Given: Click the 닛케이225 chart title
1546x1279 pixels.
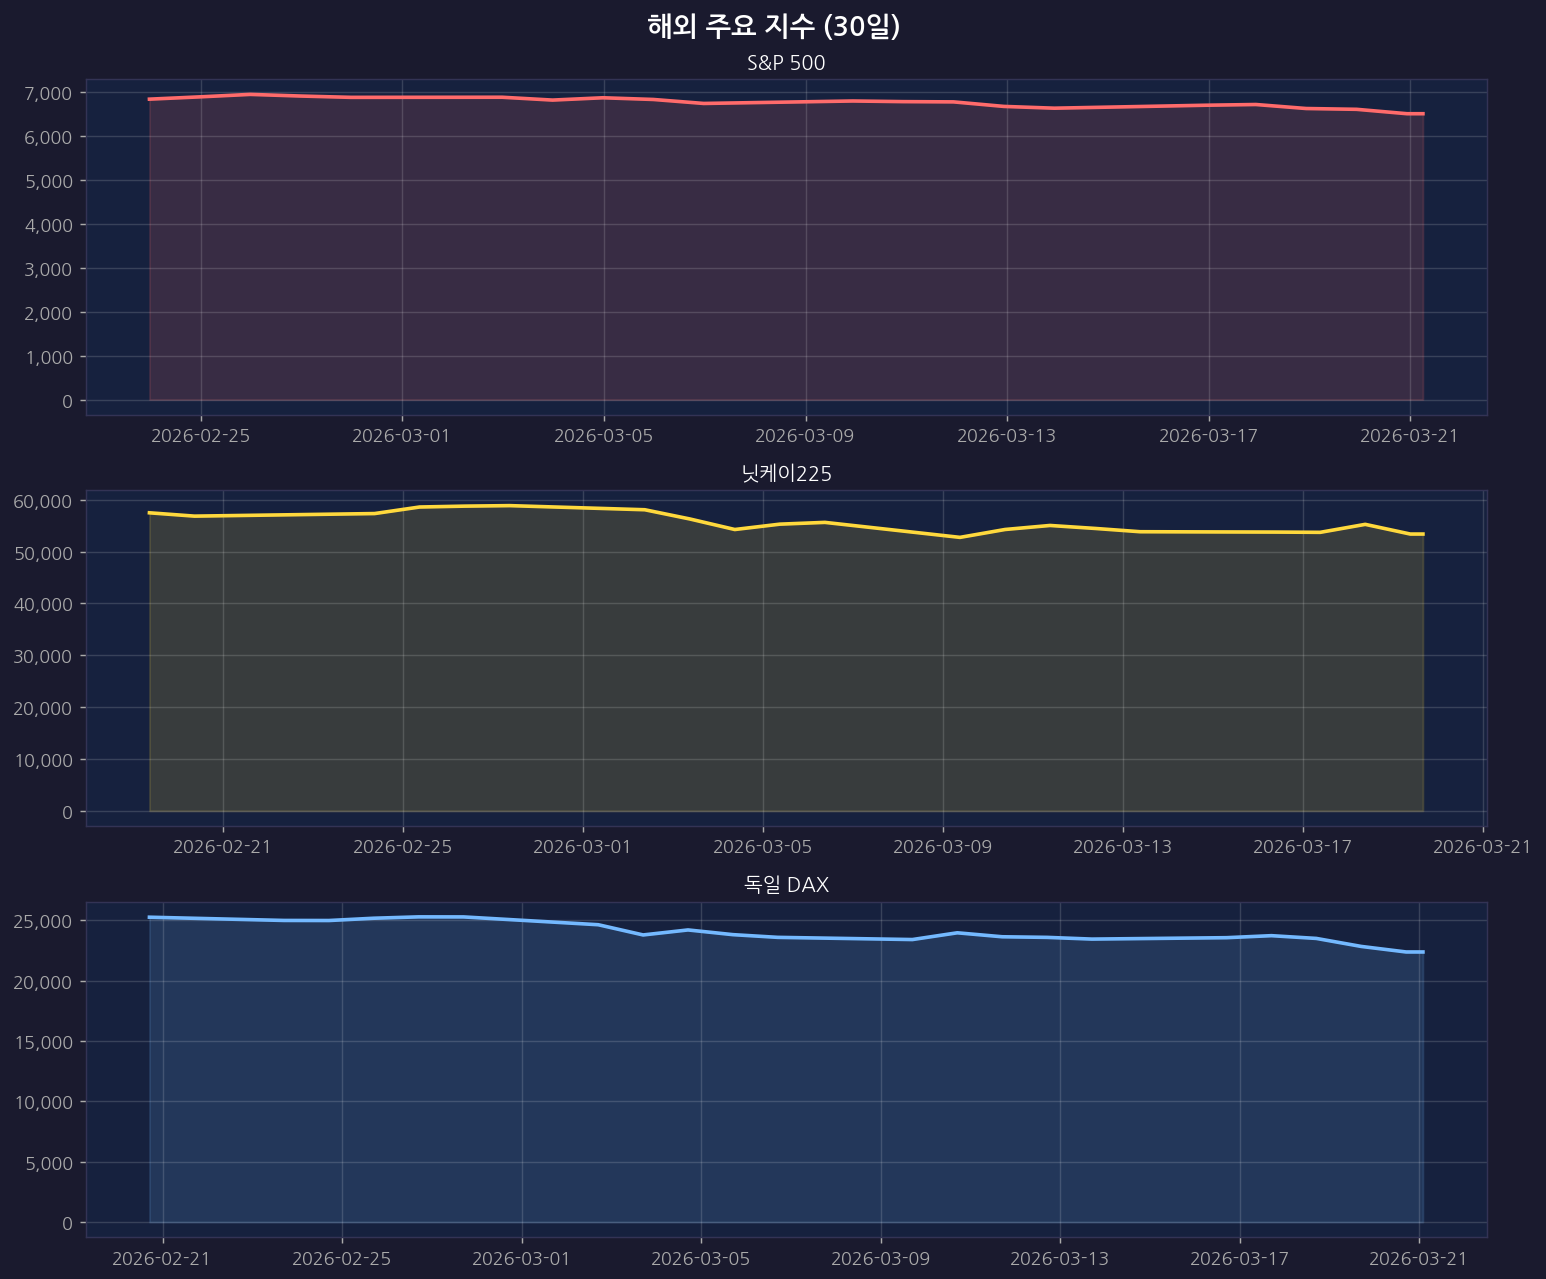Looking at the screenshot, I should (786, 474).
